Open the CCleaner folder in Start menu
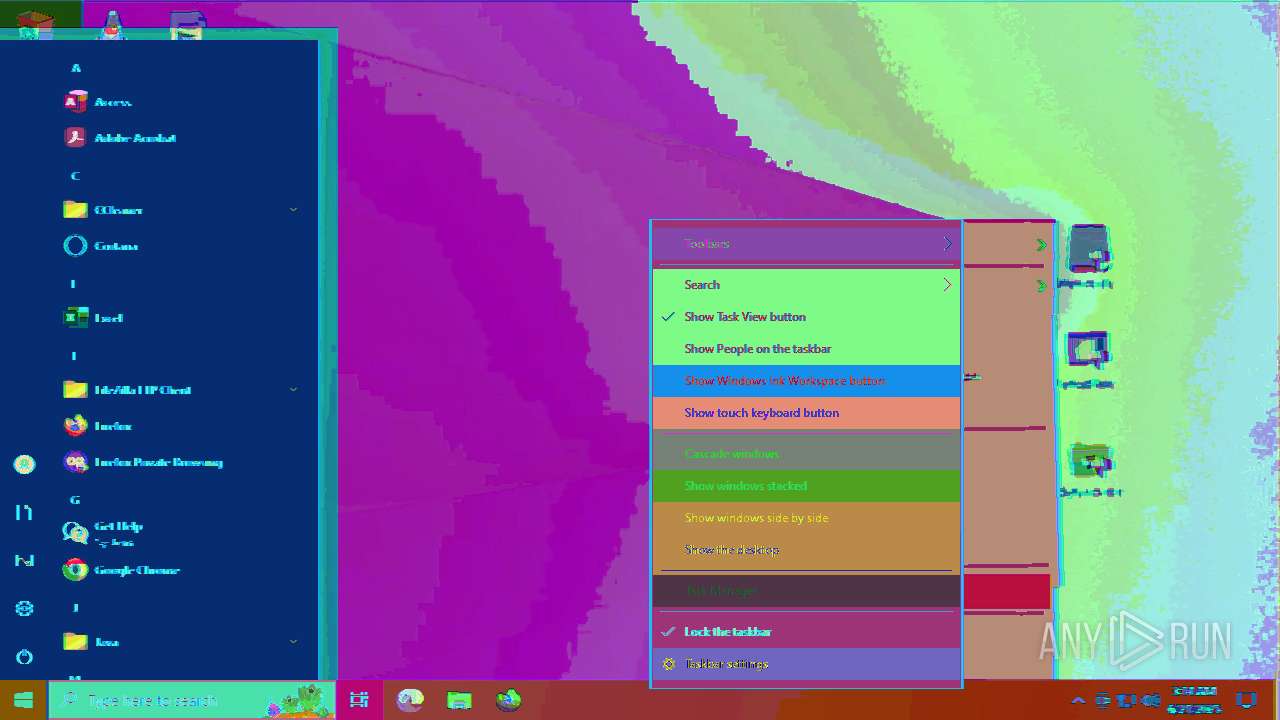Image resolution: width=1280 pixels, height=720 pixels. click(180, 210)
